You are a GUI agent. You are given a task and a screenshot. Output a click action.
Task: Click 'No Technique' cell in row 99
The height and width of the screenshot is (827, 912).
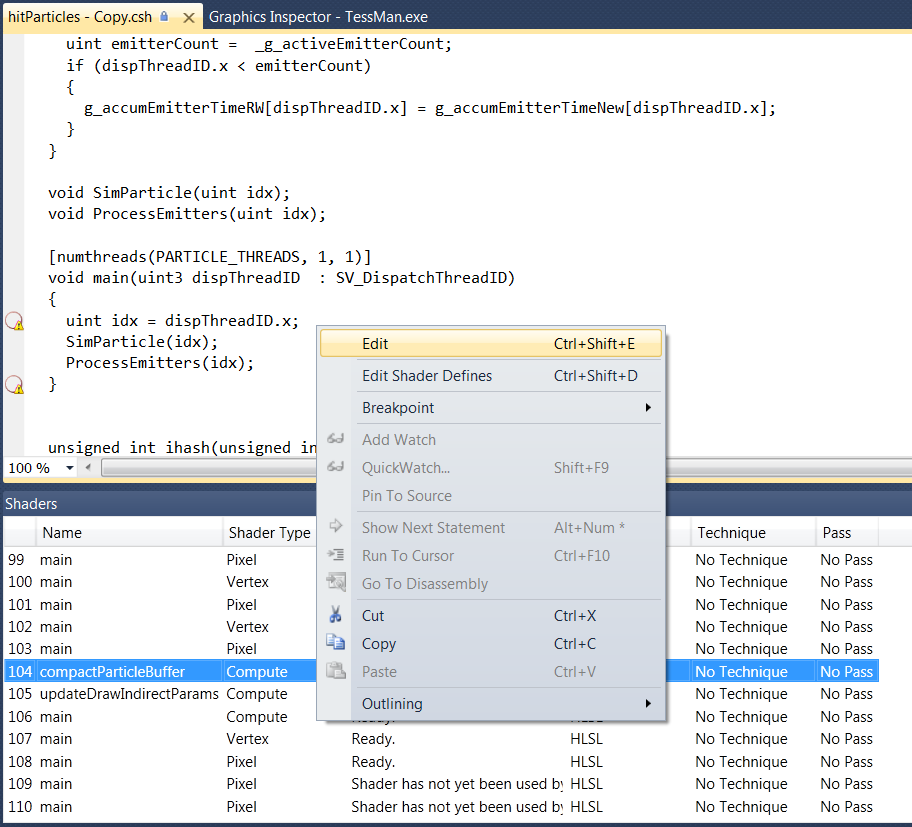(x=741, y=559)
